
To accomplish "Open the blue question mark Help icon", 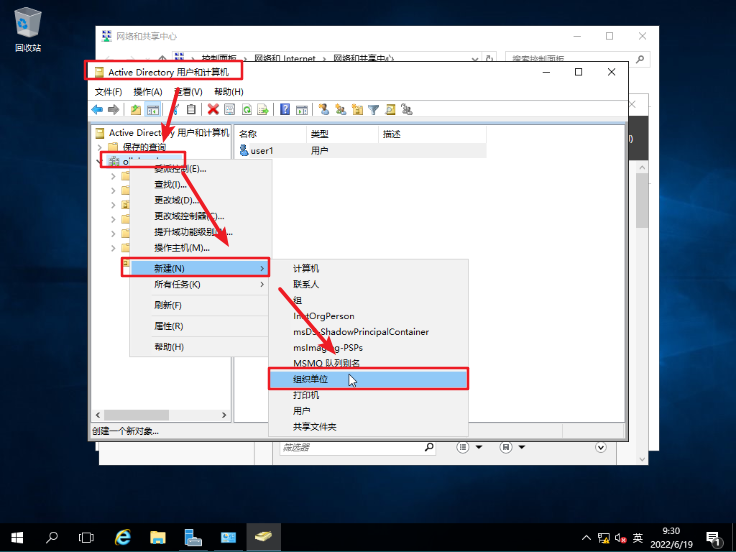I will point(285,109).
